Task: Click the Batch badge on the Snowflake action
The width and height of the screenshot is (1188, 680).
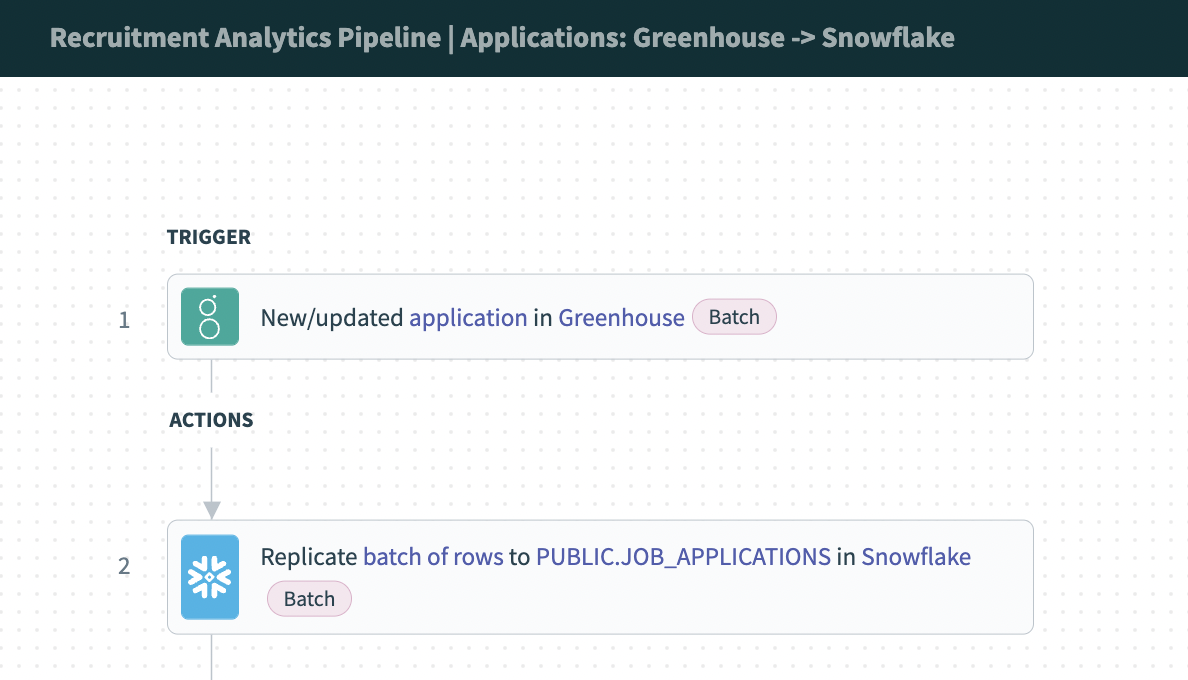Action: coord(309,599)
